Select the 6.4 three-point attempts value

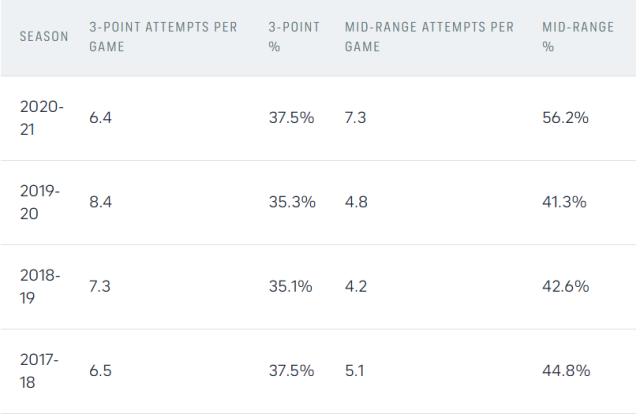(x=100, y=118)
